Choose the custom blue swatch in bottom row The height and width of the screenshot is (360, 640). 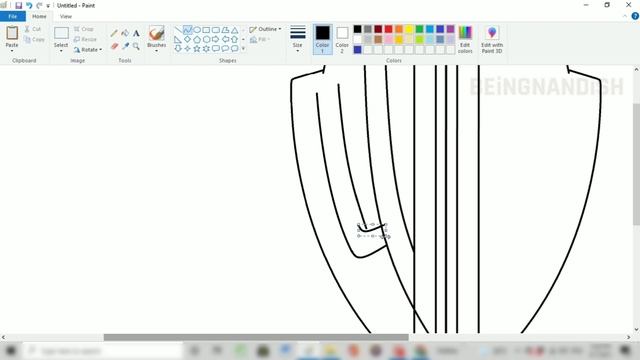point(358,49)
